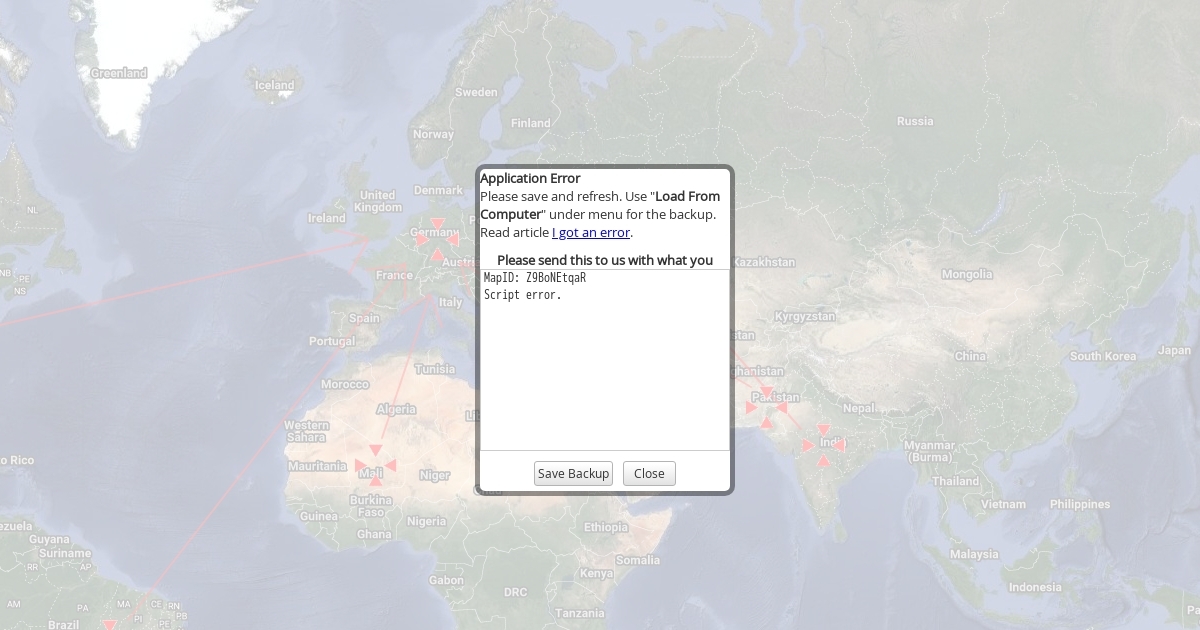Click the Finland map label

point(531,123)
